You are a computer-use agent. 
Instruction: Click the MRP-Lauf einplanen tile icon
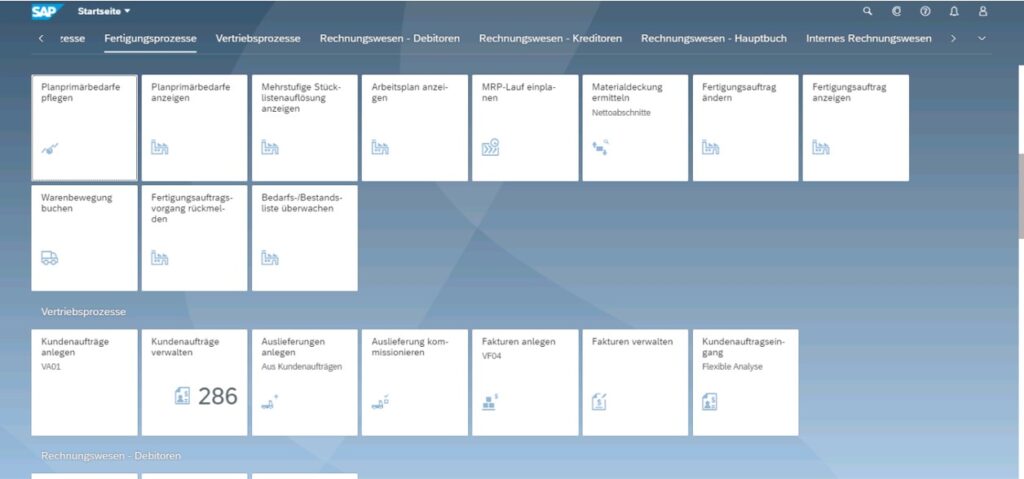click(x=490, y=148)
